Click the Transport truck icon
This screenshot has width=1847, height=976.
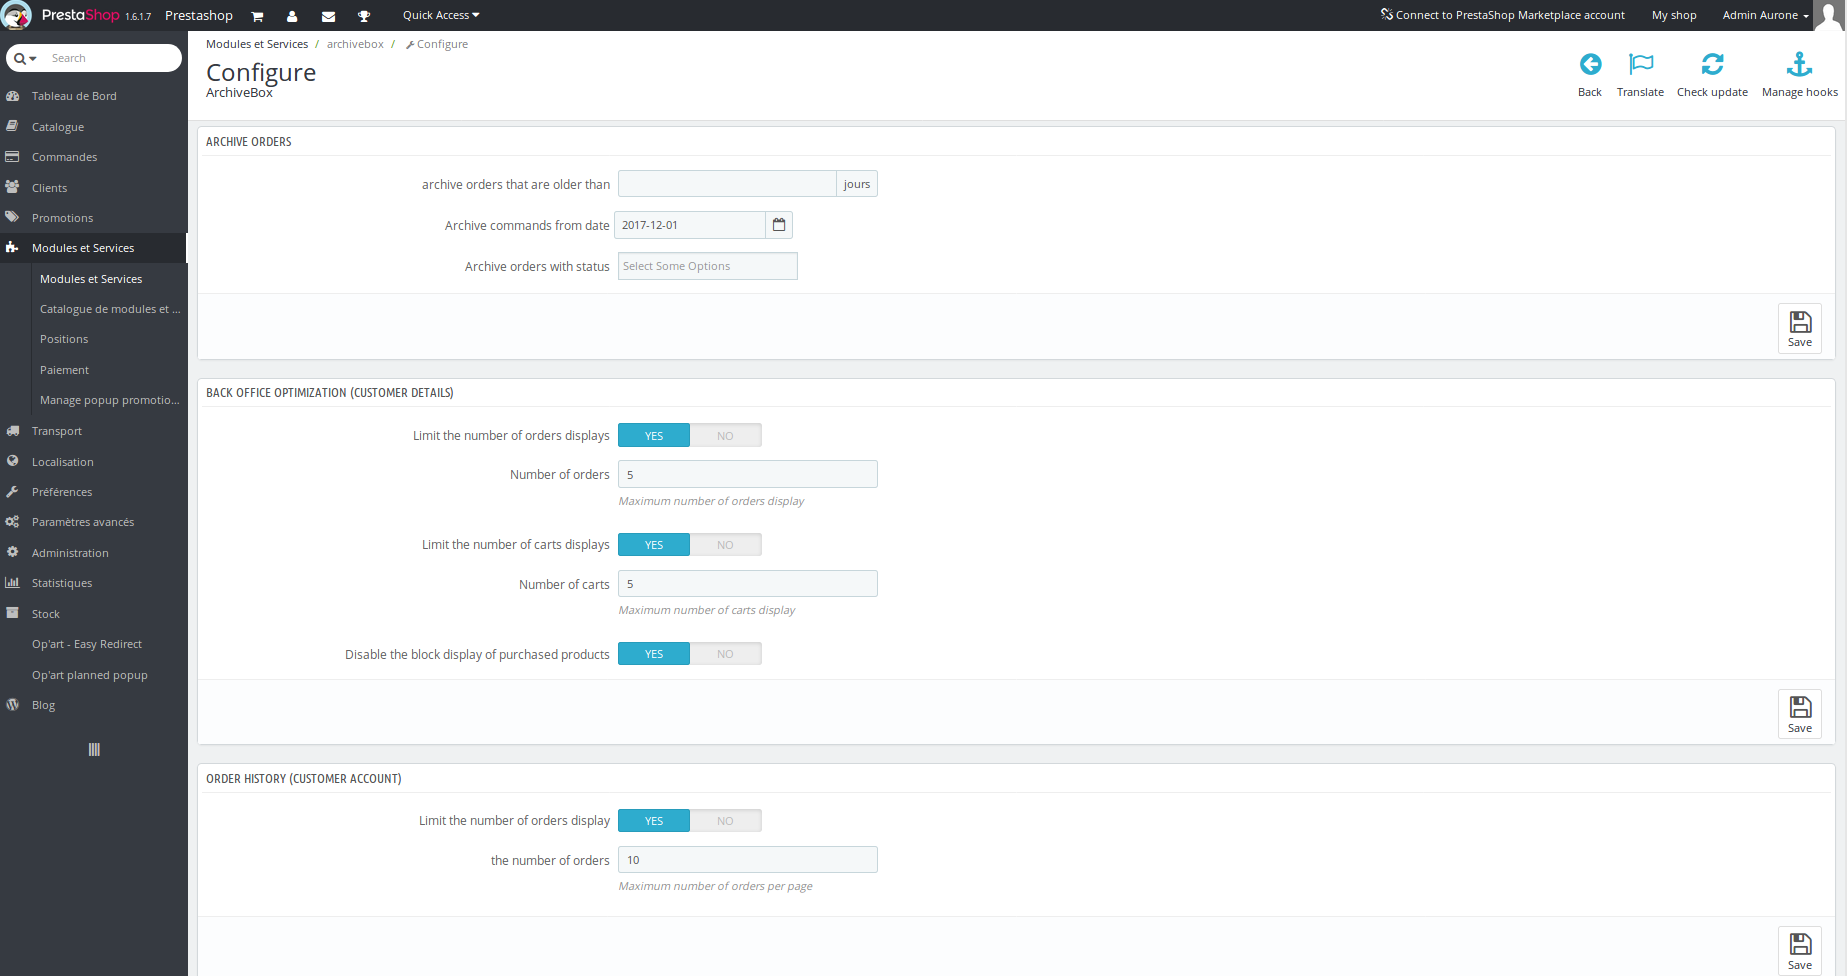[x=13, y=431]
